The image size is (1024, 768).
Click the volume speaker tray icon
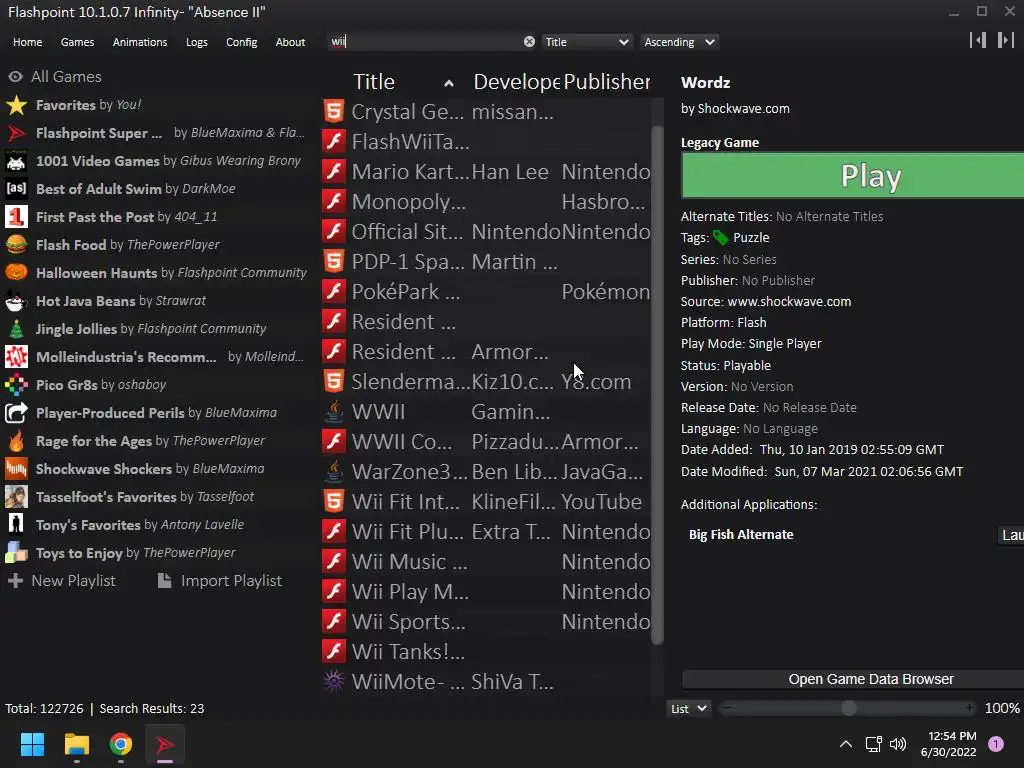point(899,744)
